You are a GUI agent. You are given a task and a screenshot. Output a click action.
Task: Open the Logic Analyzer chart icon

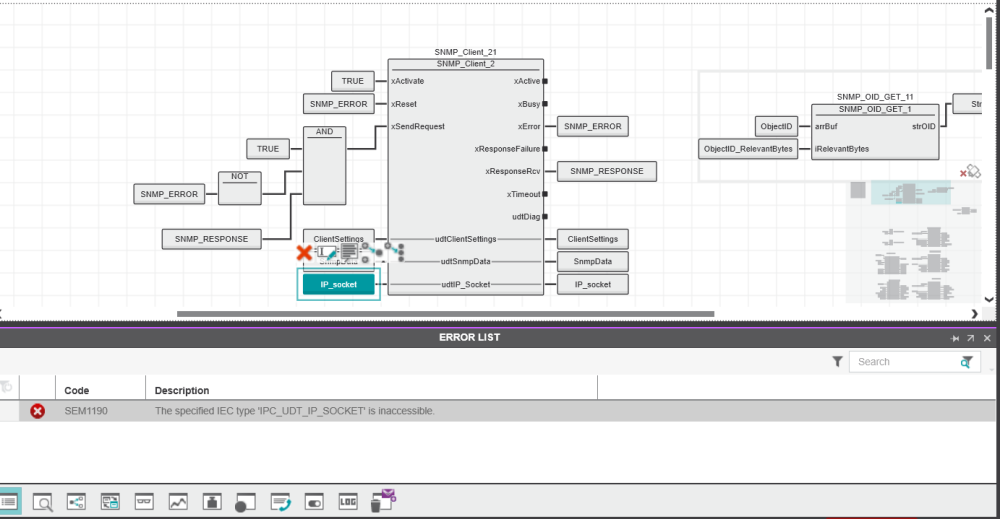[x=178, y=502]
